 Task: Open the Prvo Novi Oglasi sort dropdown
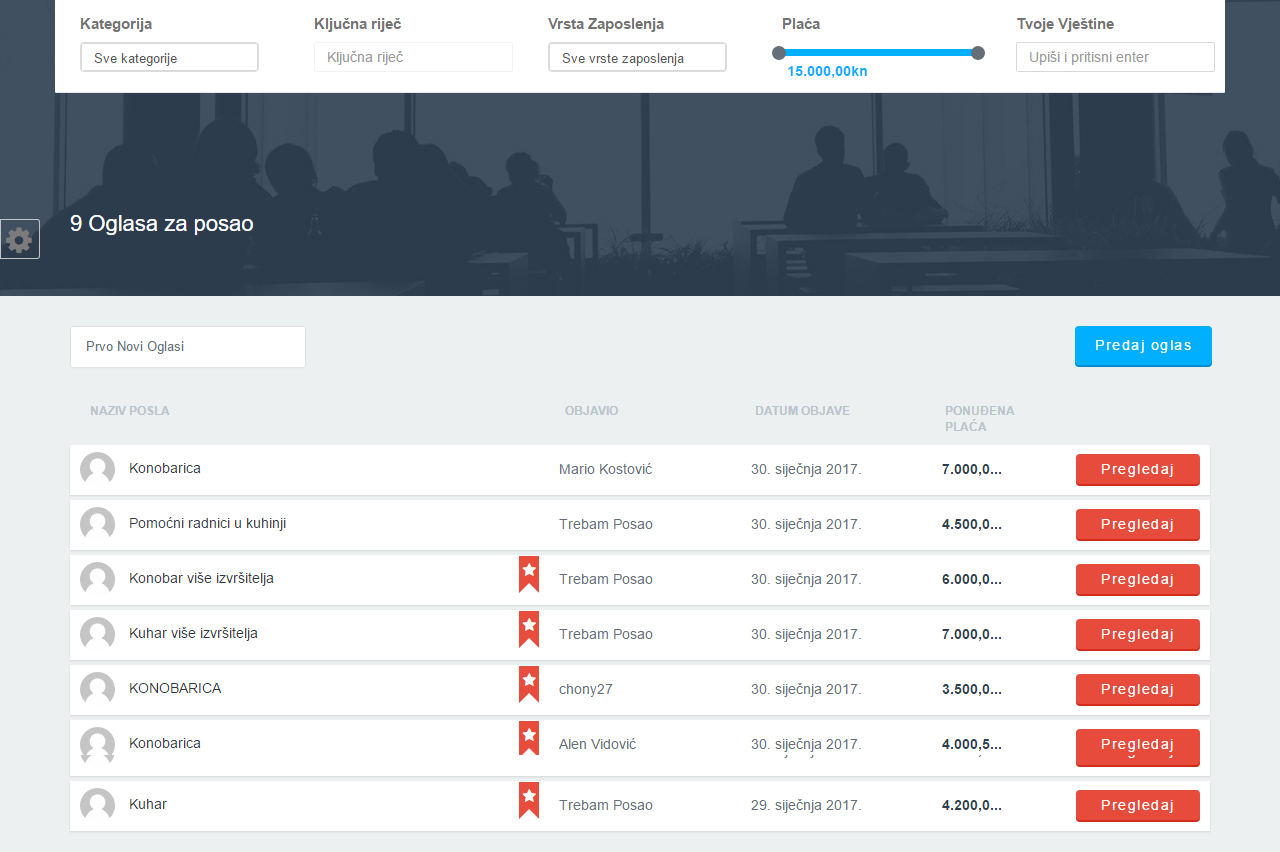188,347
